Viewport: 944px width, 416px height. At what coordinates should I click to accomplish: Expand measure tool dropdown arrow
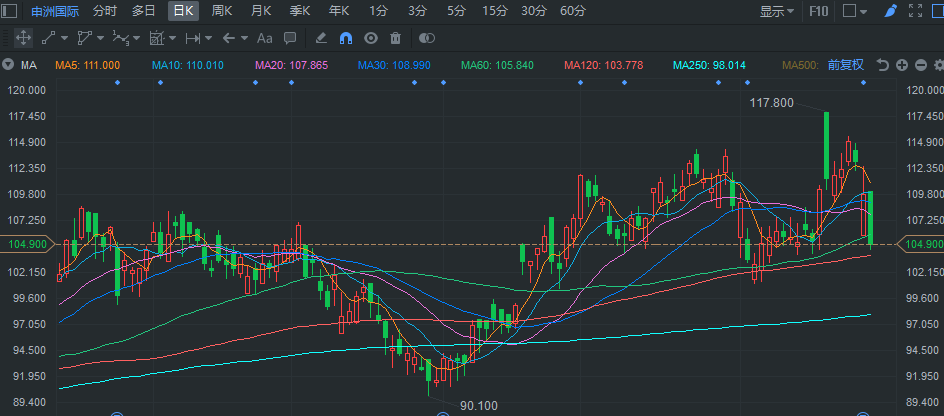(x=172, y=38)
